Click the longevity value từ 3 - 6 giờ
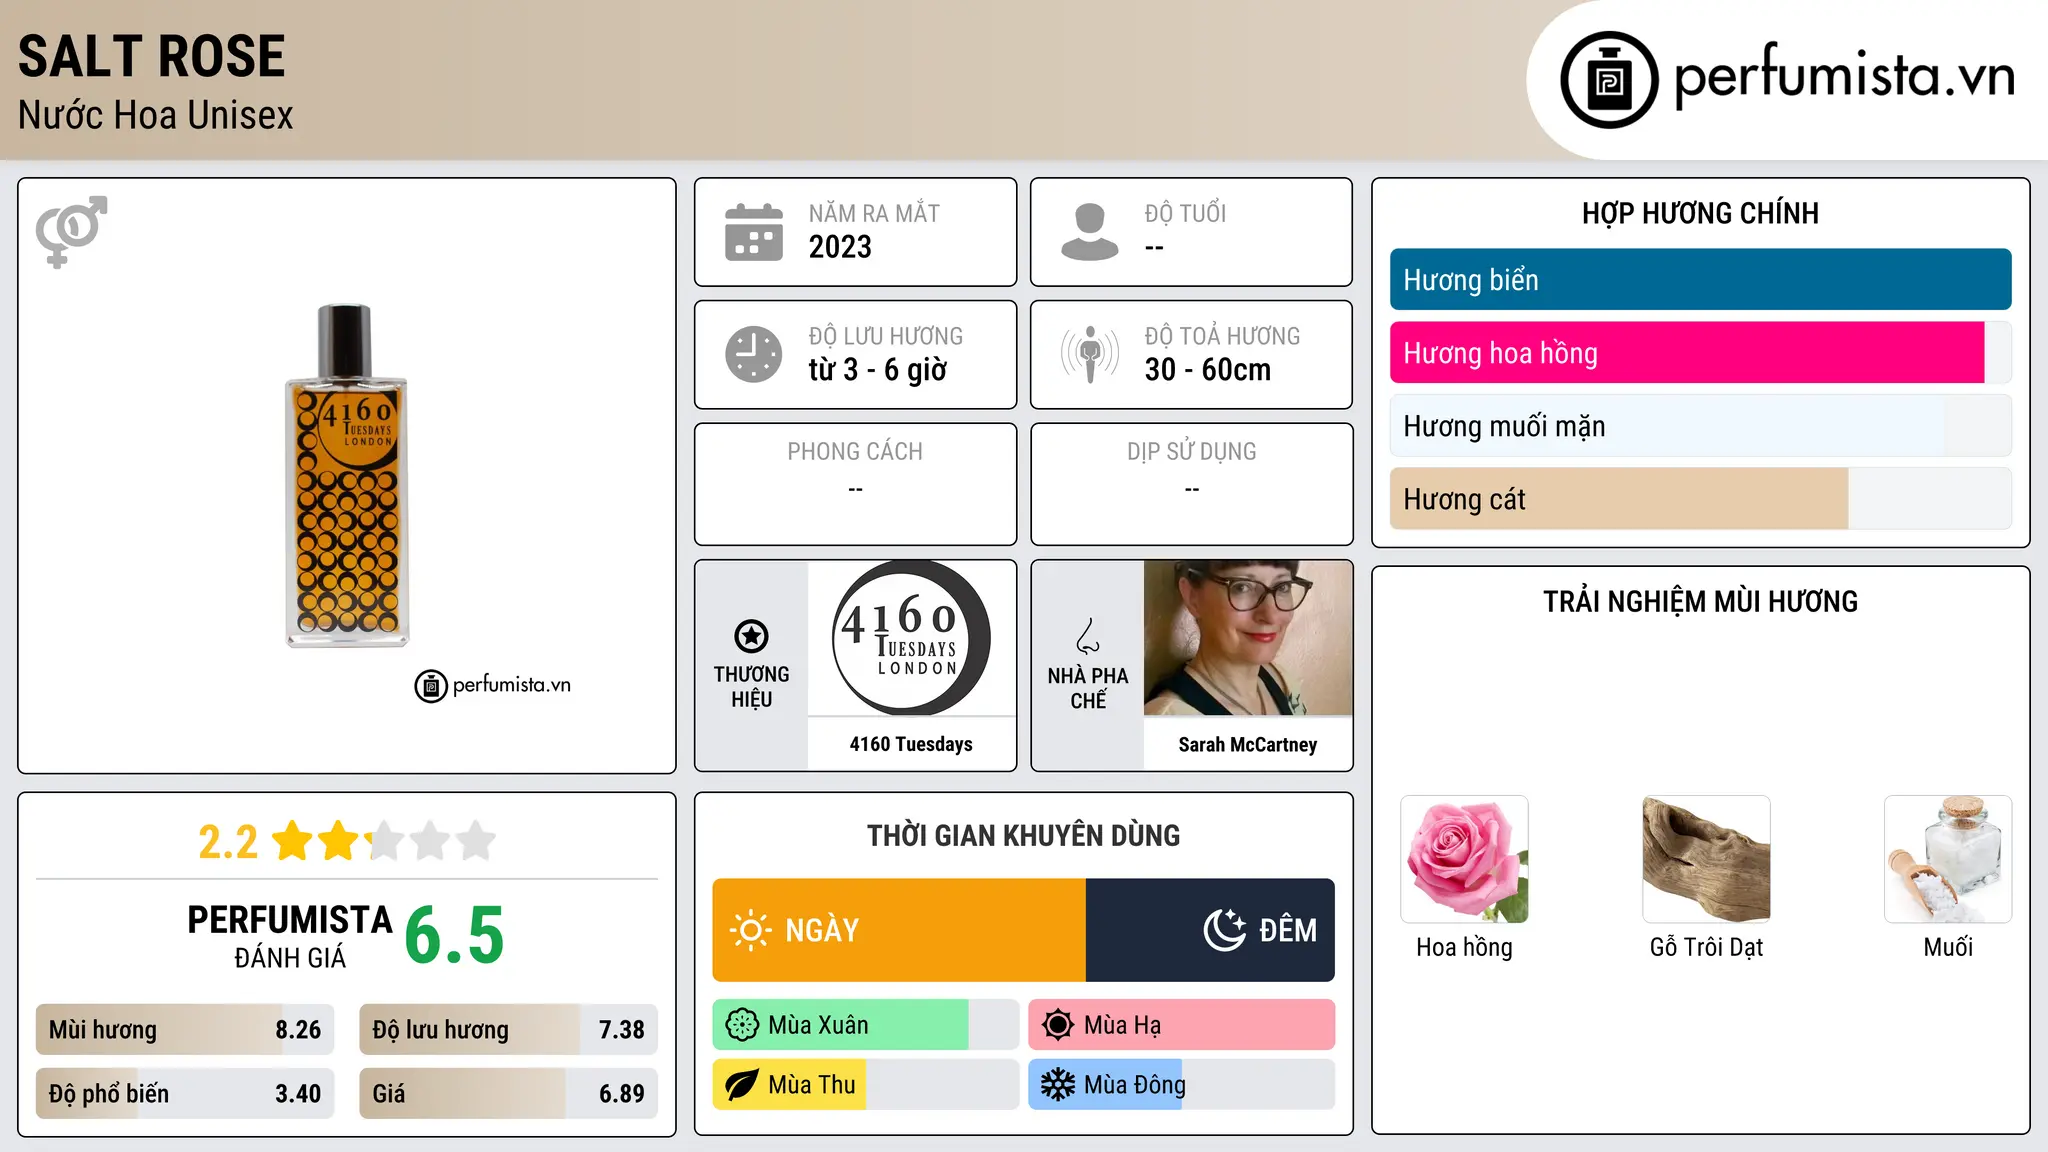 (878, 370)
